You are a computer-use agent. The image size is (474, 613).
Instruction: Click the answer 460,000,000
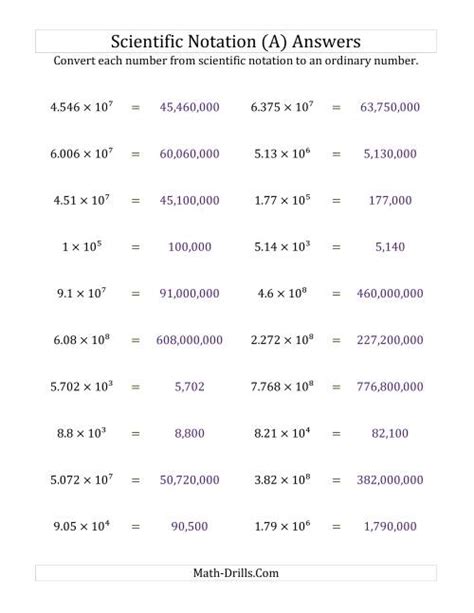pyautogui.click(x=390, y=293)
